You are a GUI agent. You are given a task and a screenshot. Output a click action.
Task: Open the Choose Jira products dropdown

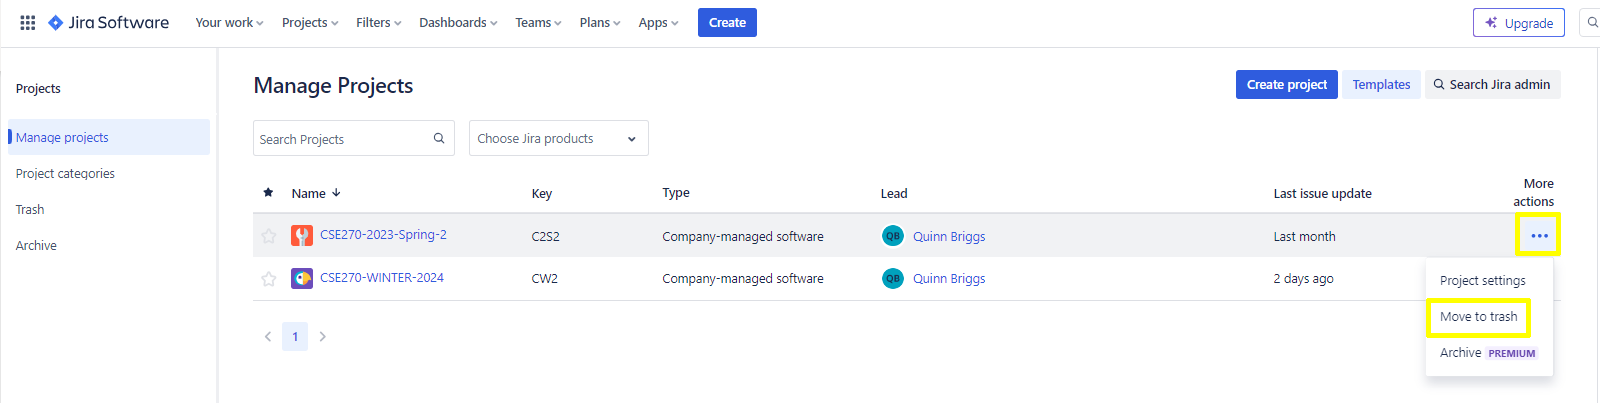(x=558, y=139)
